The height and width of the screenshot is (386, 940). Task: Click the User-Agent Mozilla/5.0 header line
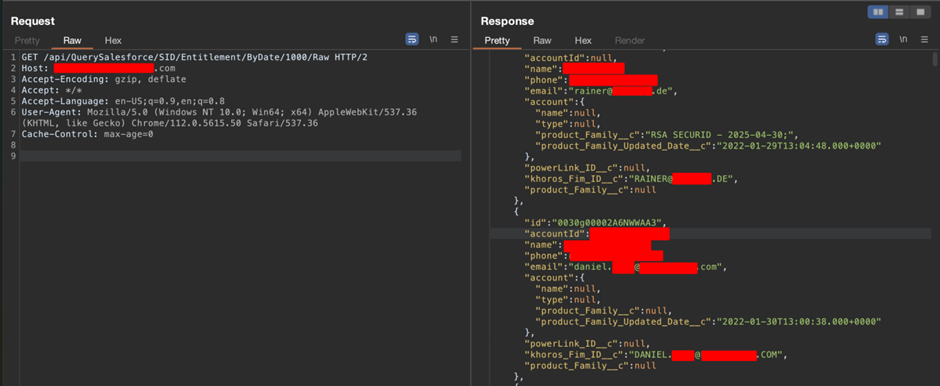click(219, 112)
